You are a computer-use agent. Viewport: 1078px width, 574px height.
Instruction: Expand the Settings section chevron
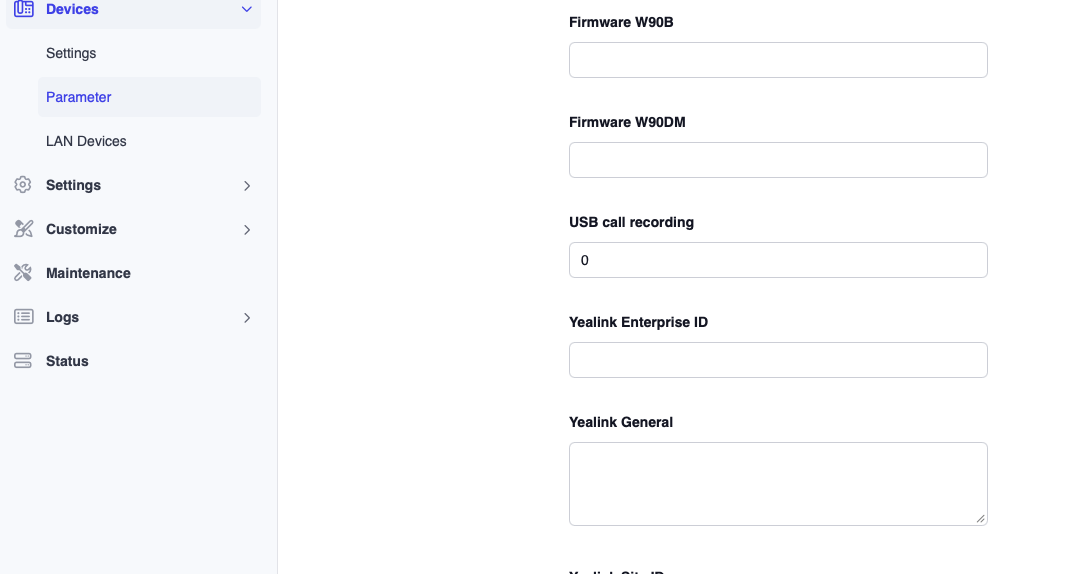pyautogui.click(x=247, y=185)
